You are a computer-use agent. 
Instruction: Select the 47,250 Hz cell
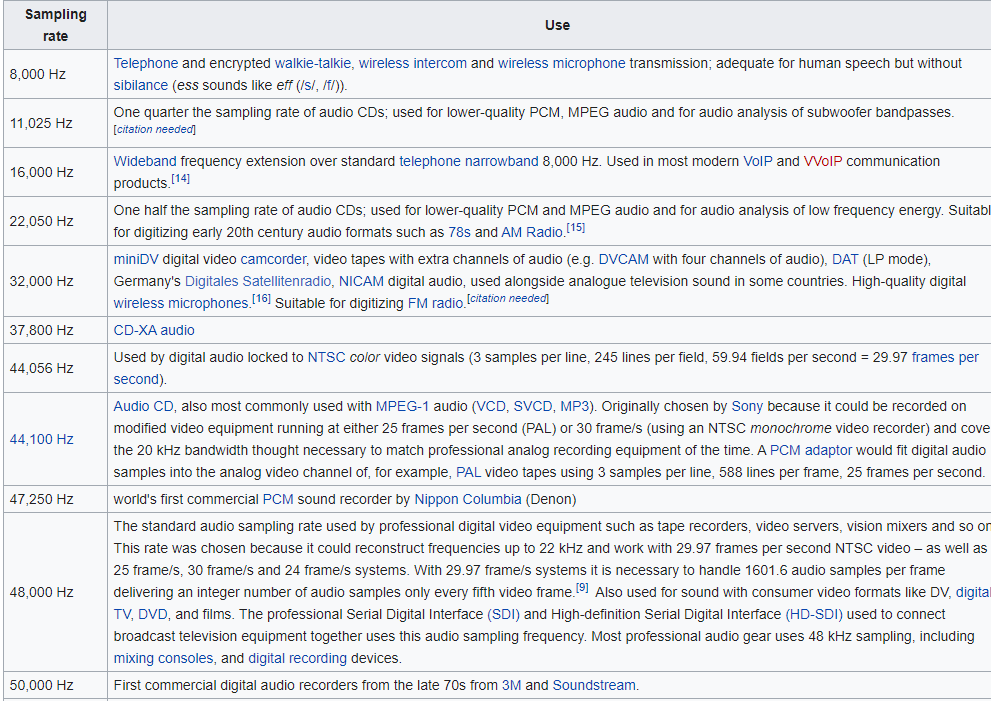[56, 499]
